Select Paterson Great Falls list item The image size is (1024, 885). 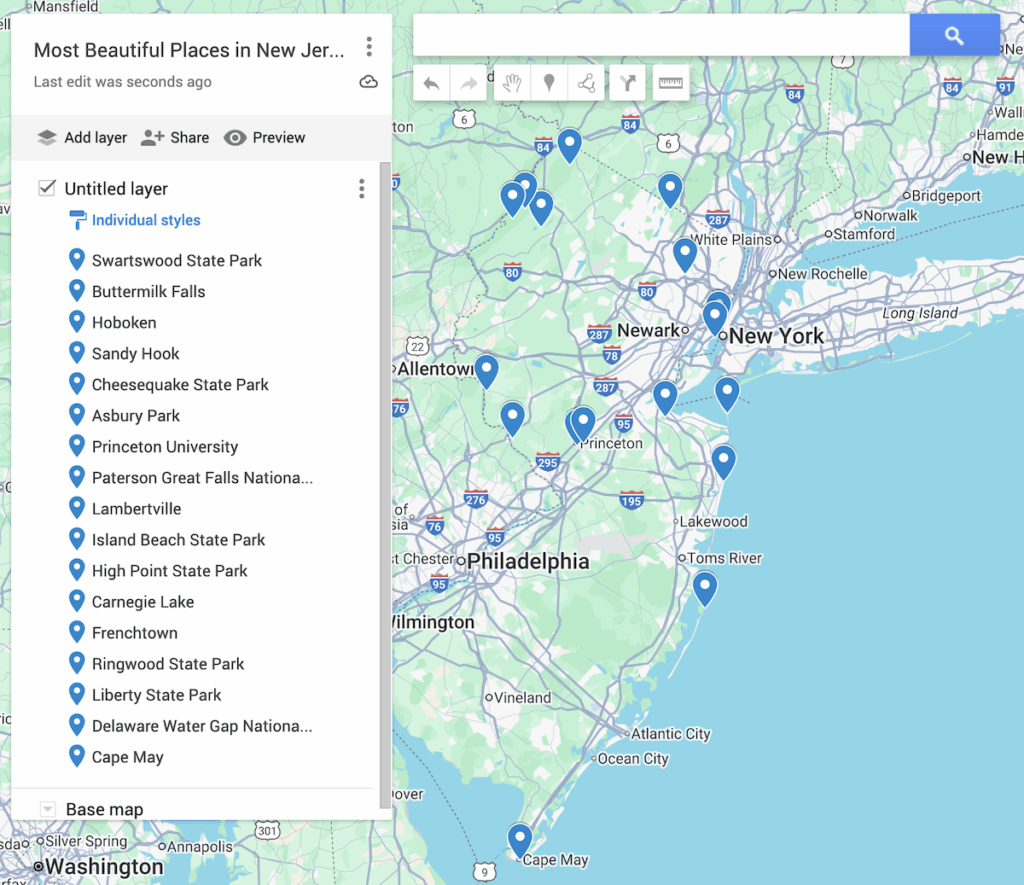coord(202,477)
